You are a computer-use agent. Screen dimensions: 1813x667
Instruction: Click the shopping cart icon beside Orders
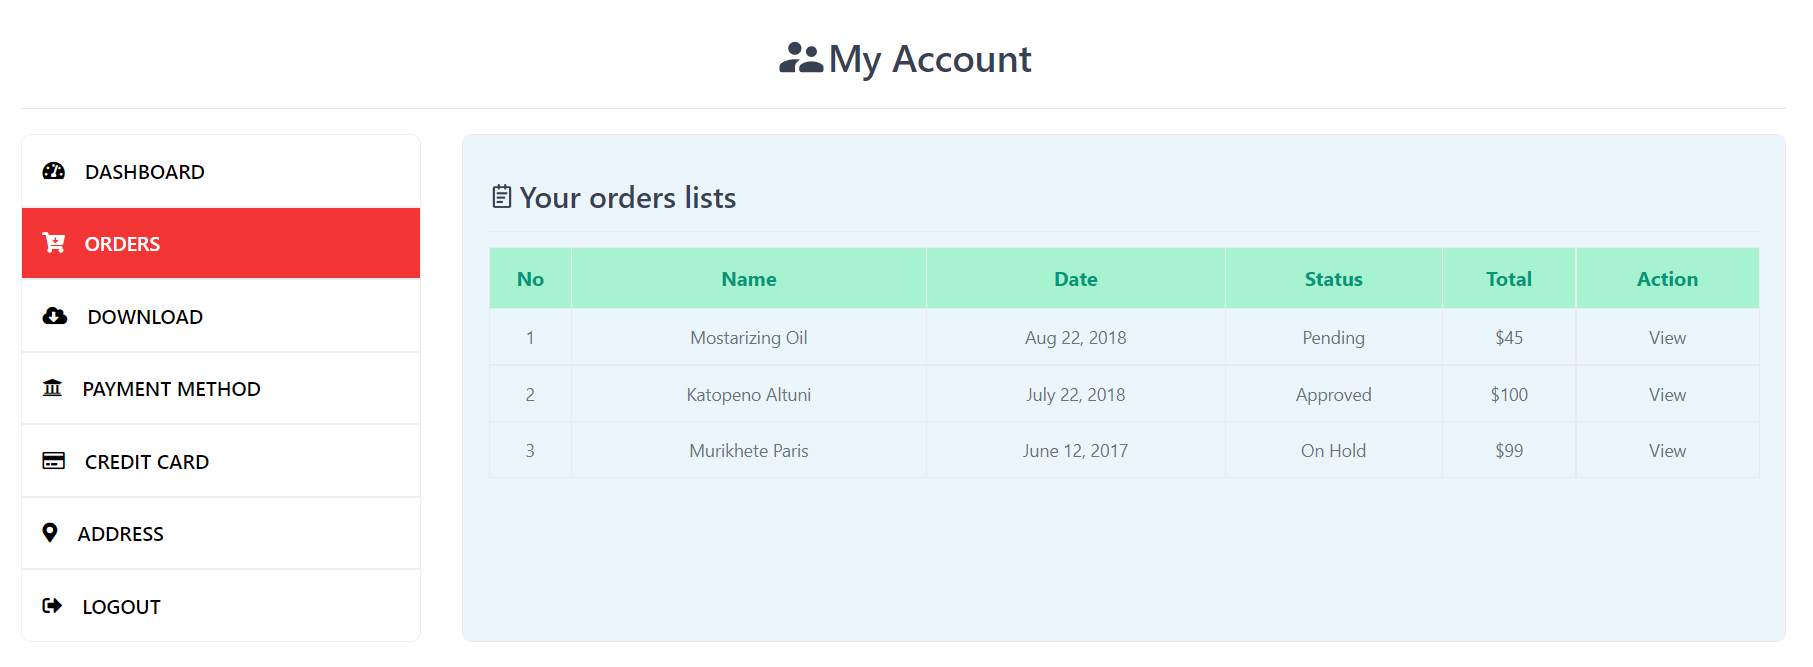[54, 243]
